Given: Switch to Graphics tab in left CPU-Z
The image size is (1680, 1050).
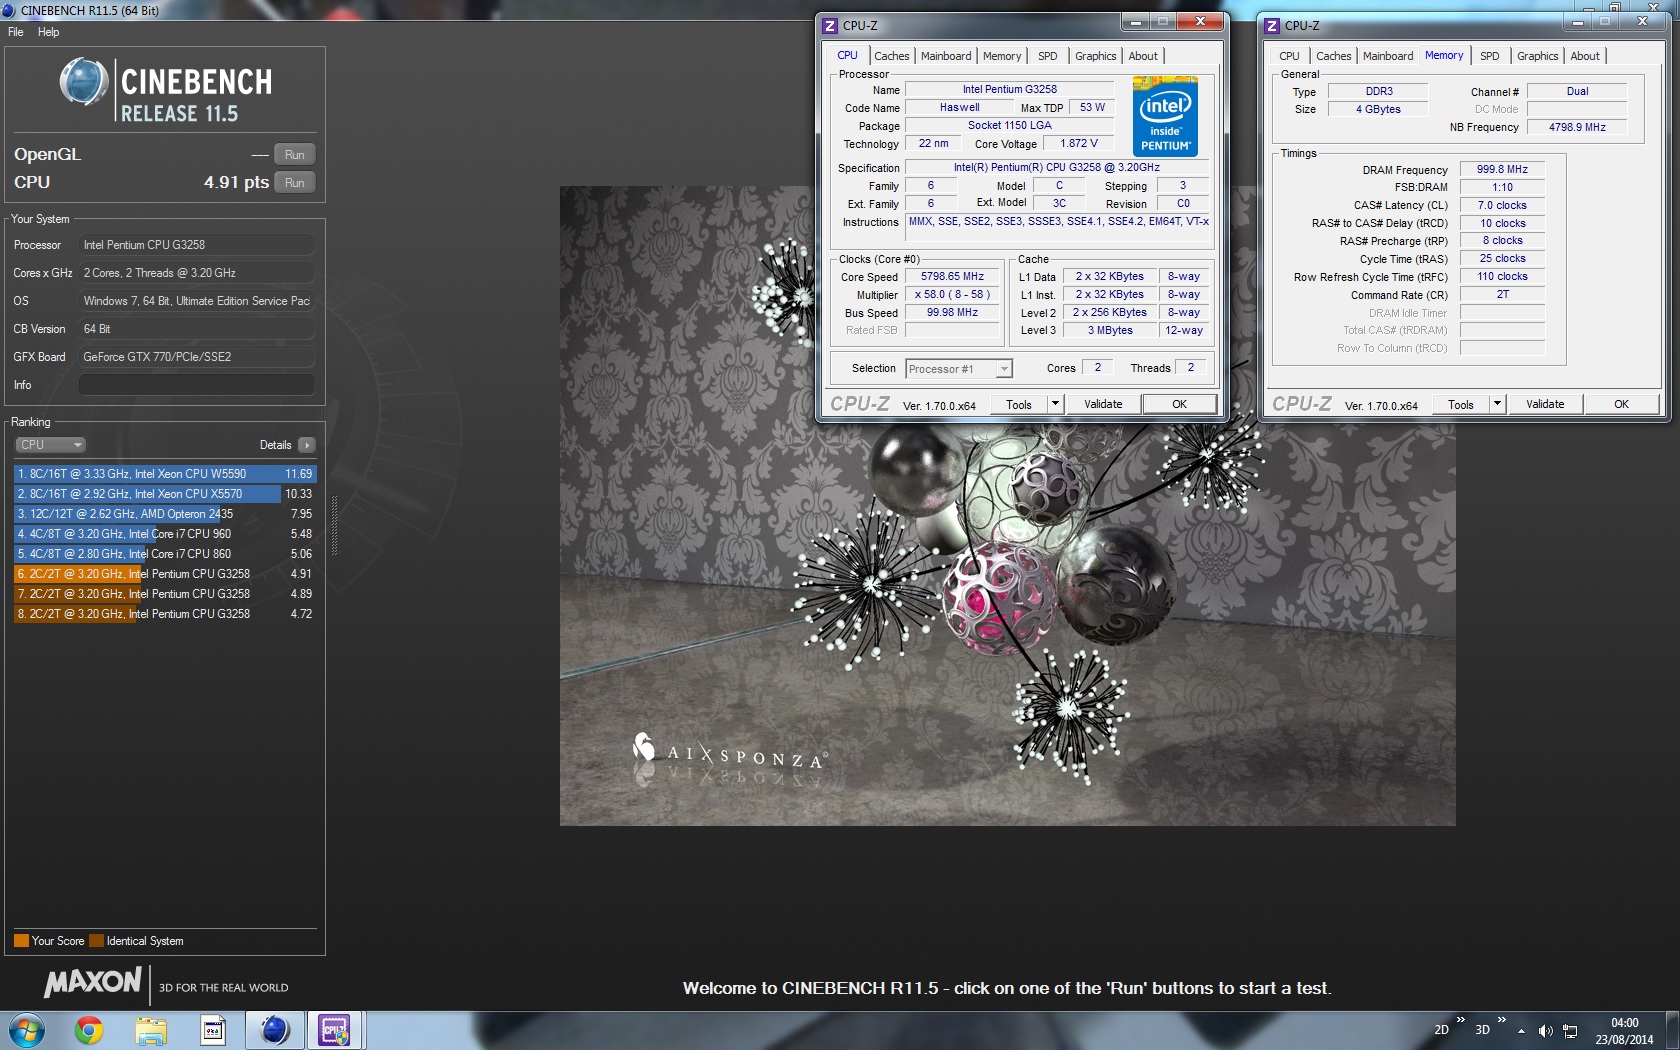Looking at the screenshot, I should click(1095, 56).
